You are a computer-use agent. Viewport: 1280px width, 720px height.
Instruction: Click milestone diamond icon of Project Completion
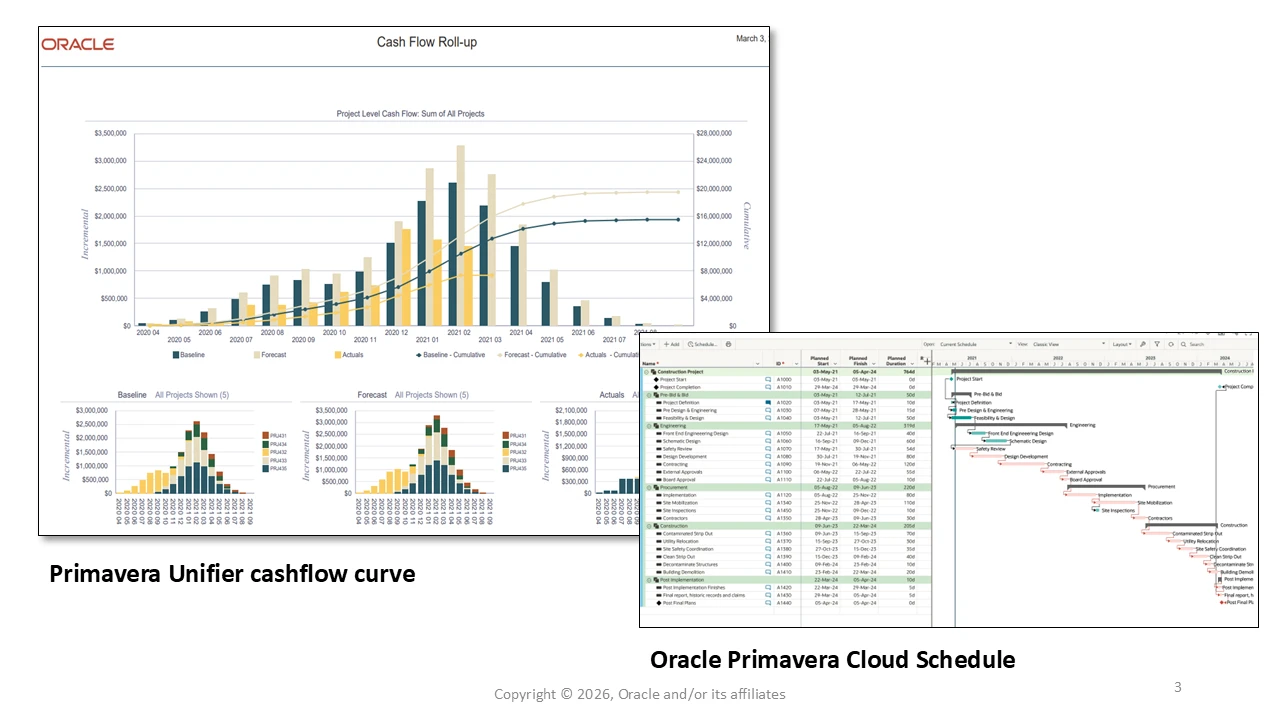656,387
